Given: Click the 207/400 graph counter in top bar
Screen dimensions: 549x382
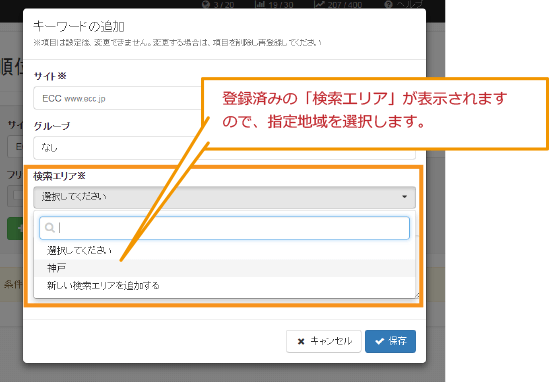Looking at the screenshot, I should [x=338, y=4].
